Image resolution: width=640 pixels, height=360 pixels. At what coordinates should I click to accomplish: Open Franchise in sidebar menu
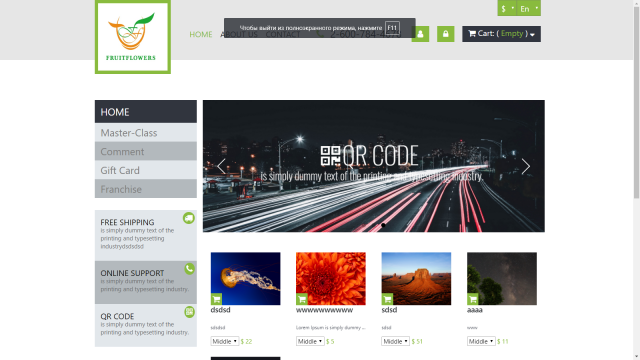146,189
